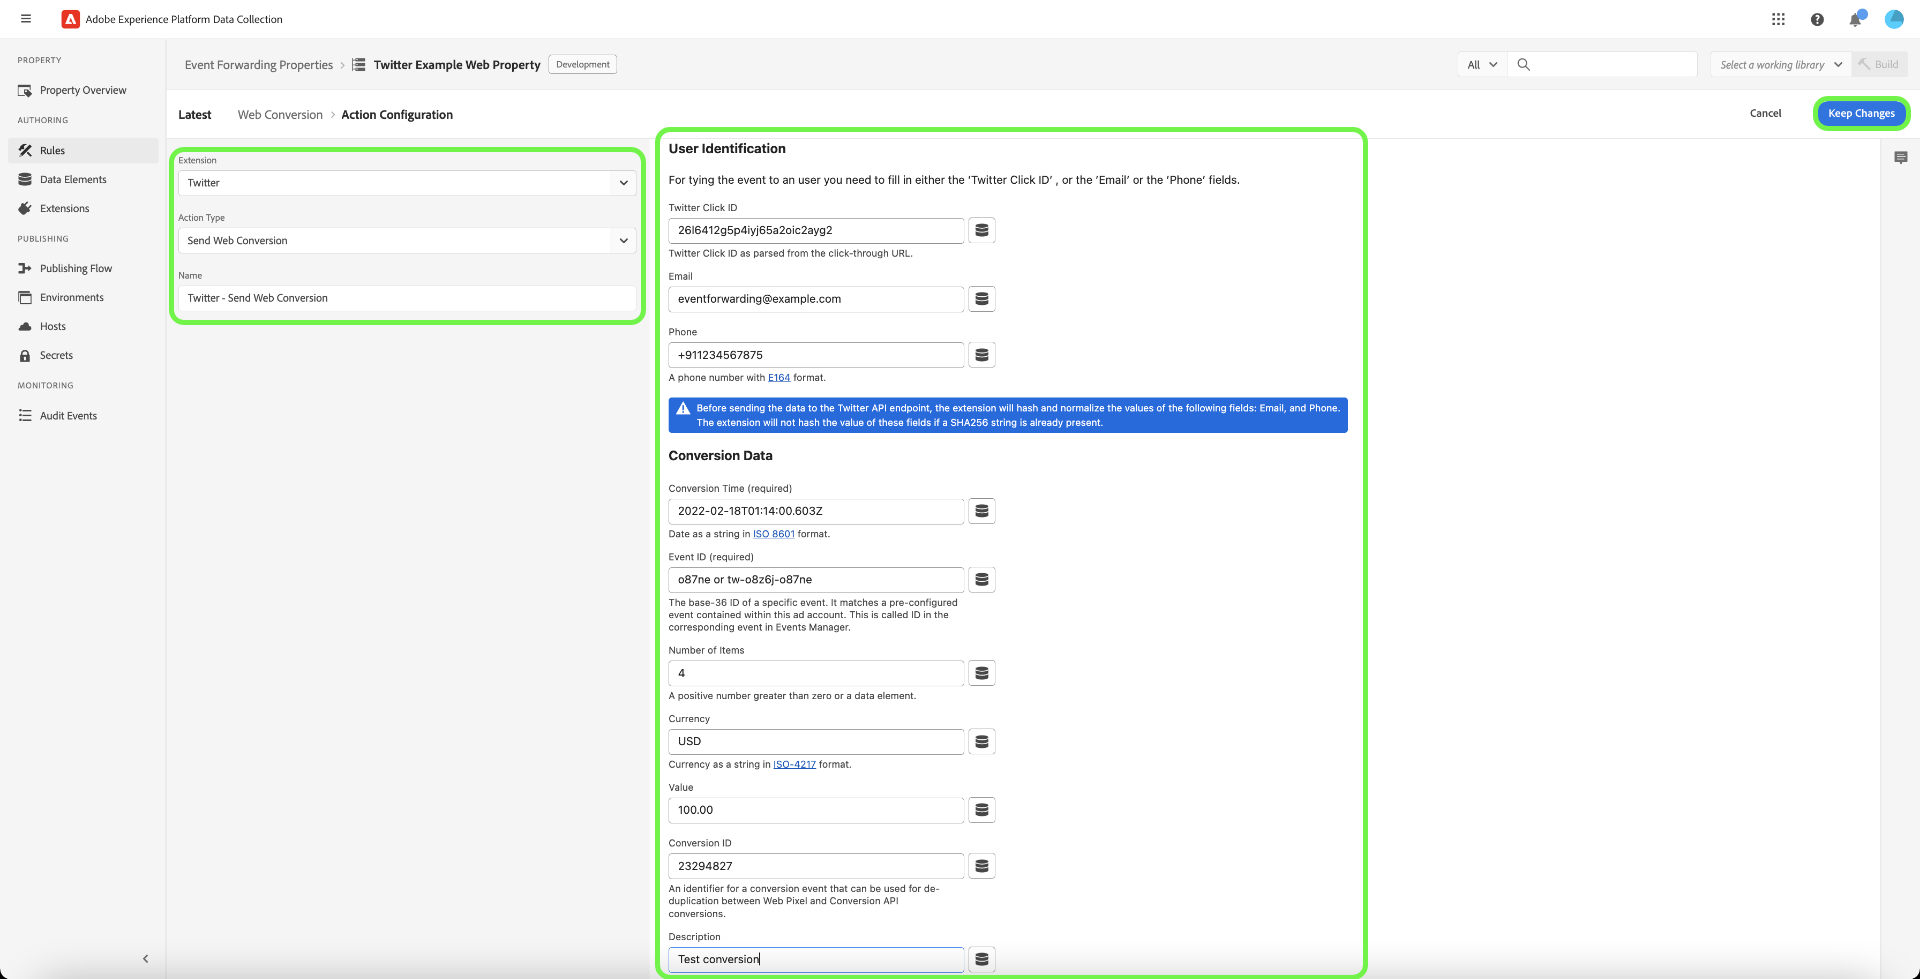Open the help question mark icon
The height and width of the screenshot is (979, 1920).
(x=1817, y=19)
